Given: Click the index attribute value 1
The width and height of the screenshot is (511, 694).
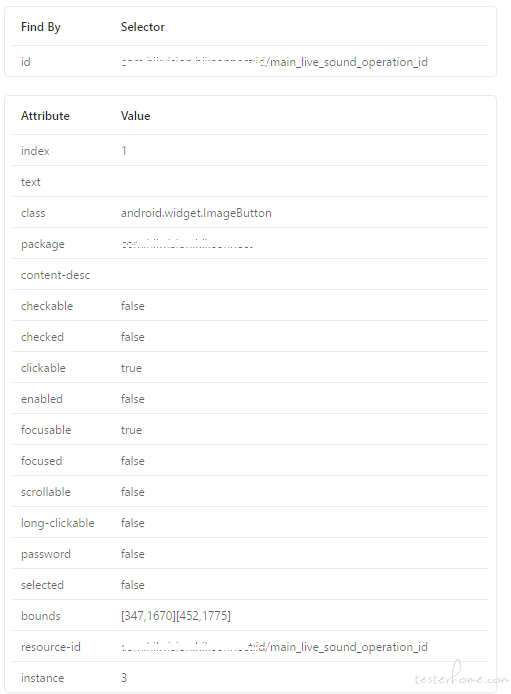Looking at the screenshot, I should pos(124,151).
